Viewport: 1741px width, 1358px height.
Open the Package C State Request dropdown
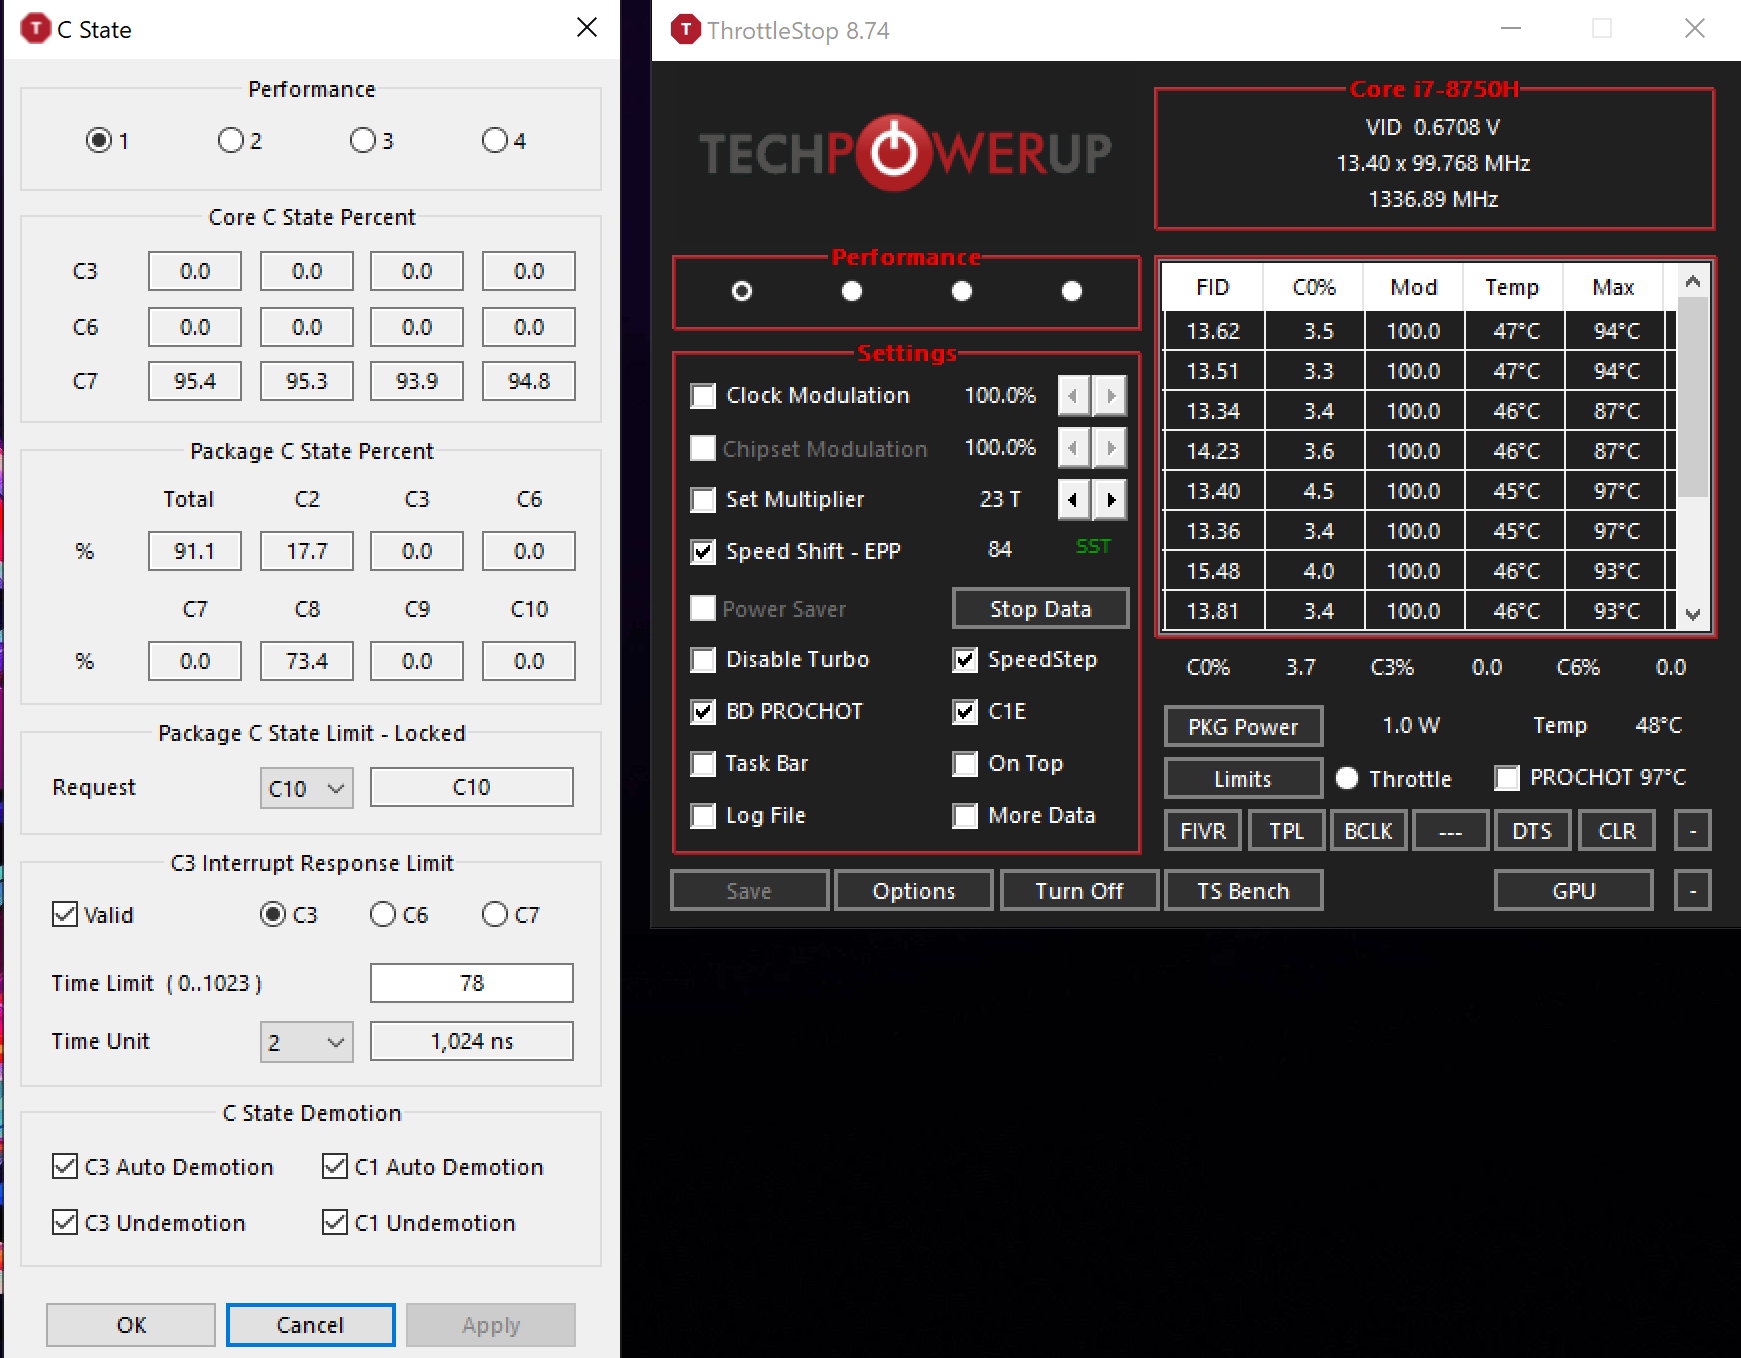(x=306, y=788)
